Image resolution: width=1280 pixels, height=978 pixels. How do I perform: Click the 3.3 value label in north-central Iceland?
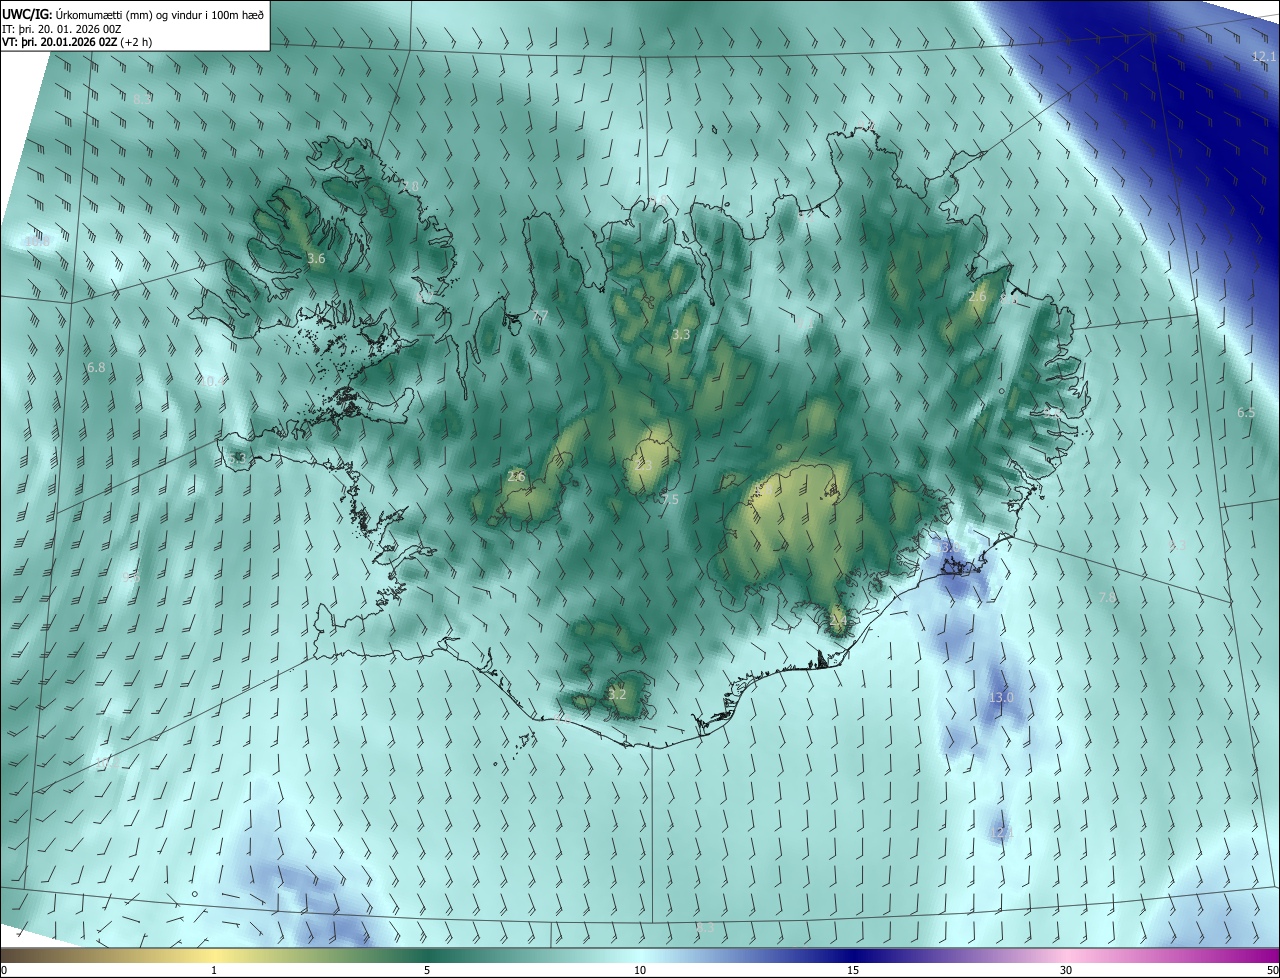(x=681, y=334)
